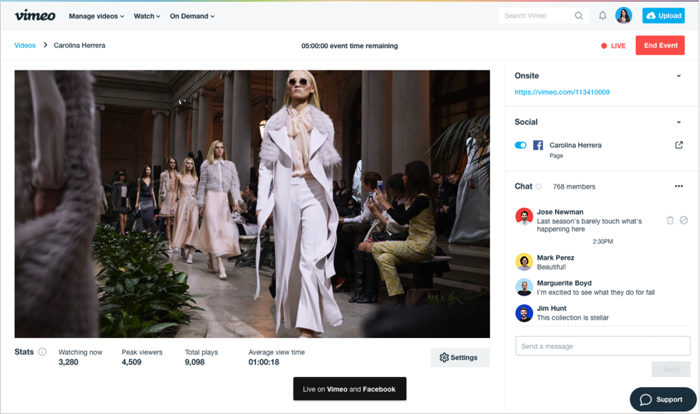This screenshot has height=414, width=700.
Task: Open the stream Settings button
Action: pos(460,357)
